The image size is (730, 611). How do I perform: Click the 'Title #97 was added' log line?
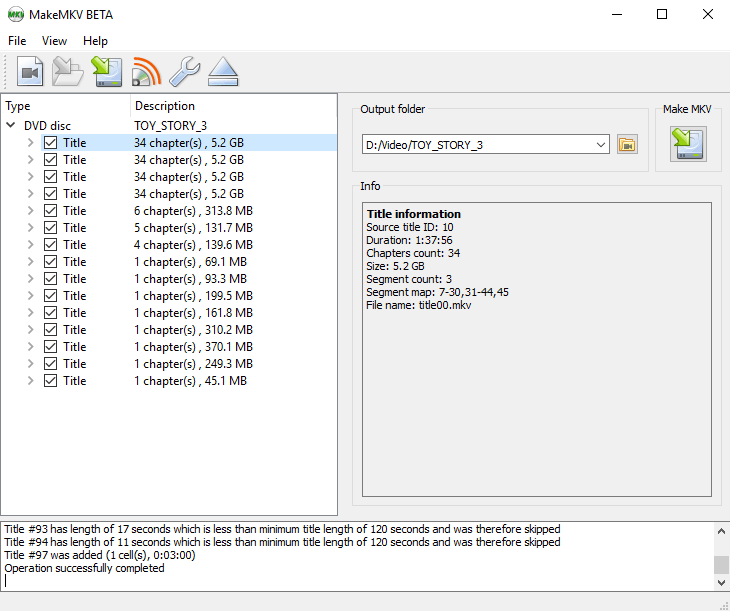tap(100, 555)
